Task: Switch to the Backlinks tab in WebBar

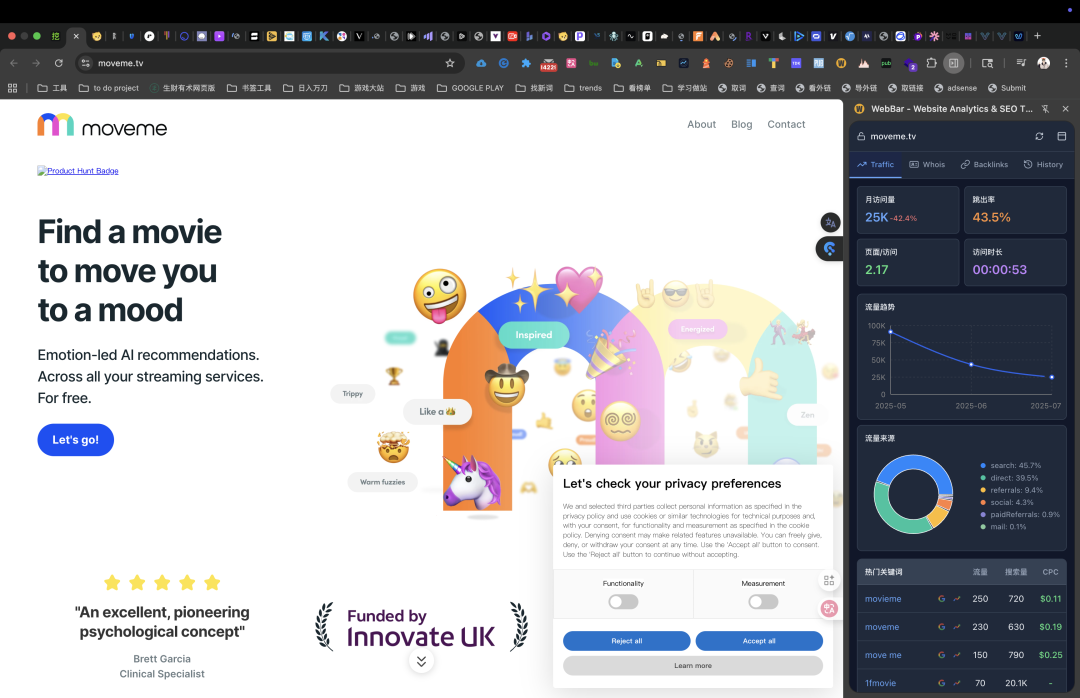Action: point(984,165)
